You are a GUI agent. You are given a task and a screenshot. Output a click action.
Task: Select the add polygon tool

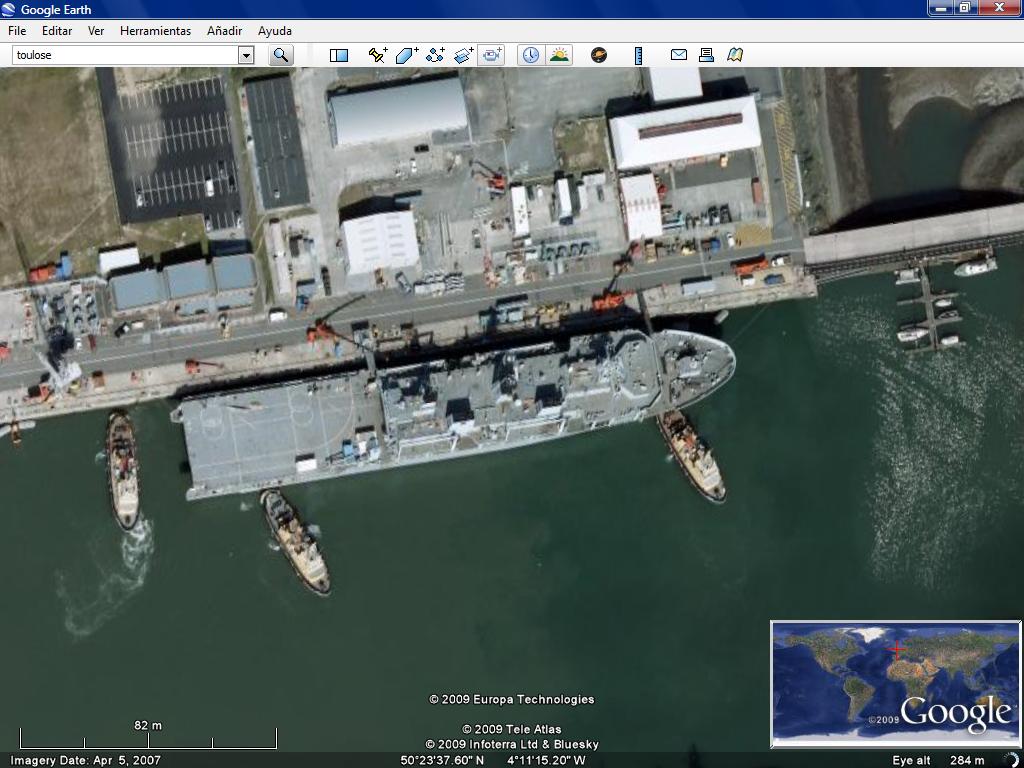[406, 55]
